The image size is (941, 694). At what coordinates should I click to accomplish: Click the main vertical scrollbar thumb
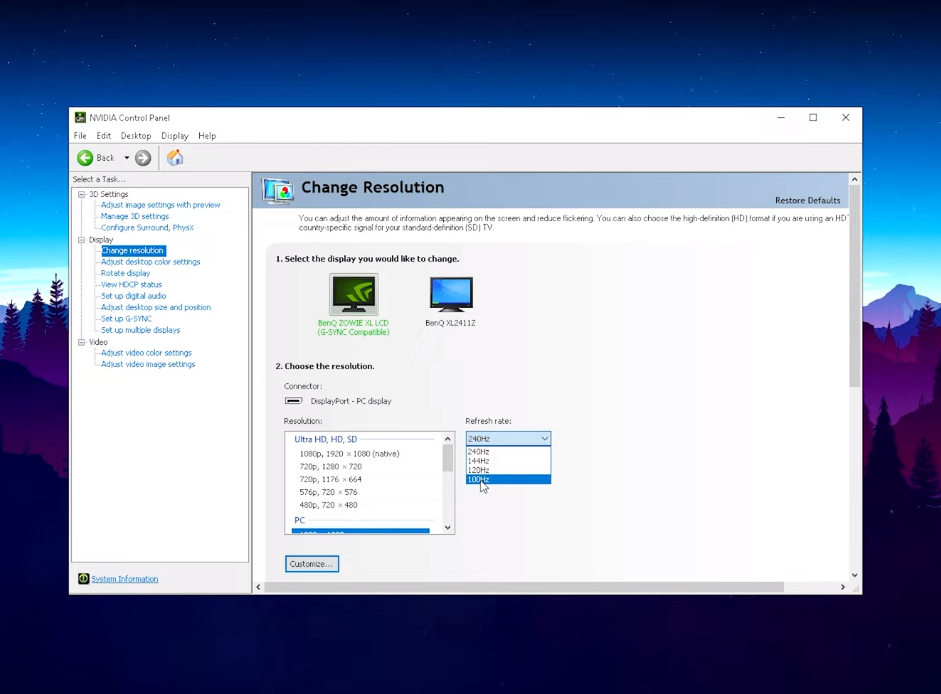click(x=855, y=286)
